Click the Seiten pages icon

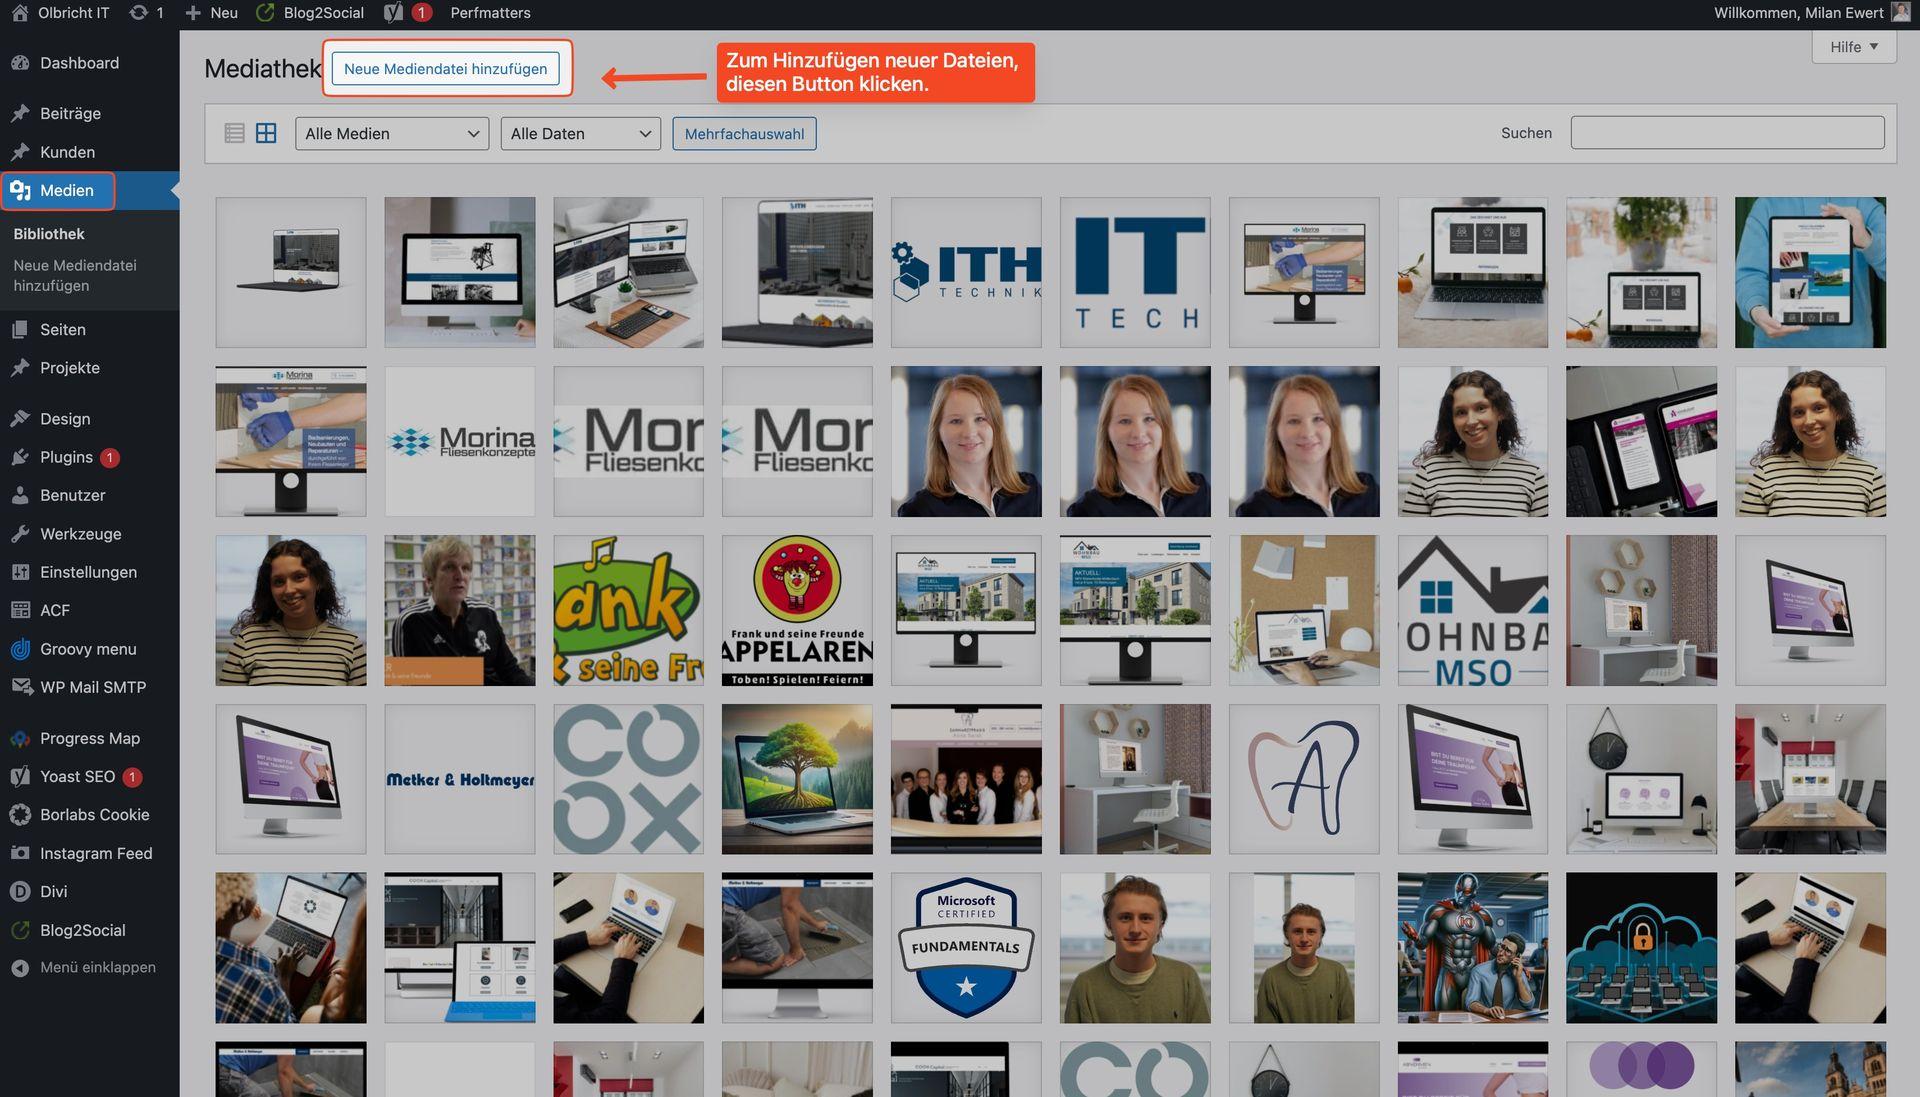[20, 329]
